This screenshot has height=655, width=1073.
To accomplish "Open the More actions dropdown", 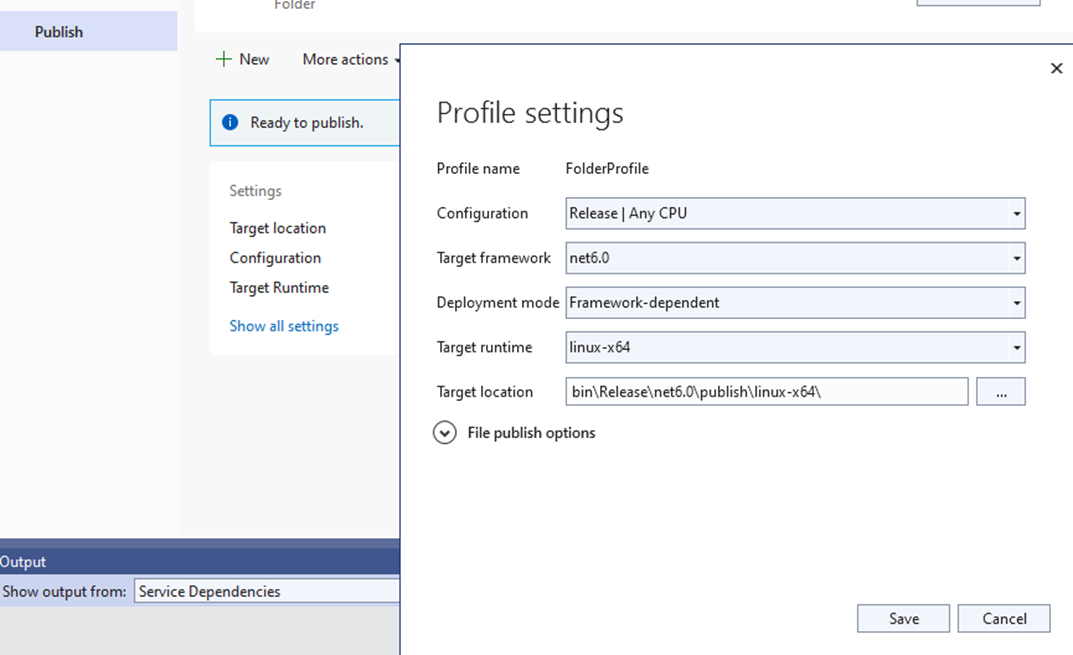I will (x=351, y=60).
